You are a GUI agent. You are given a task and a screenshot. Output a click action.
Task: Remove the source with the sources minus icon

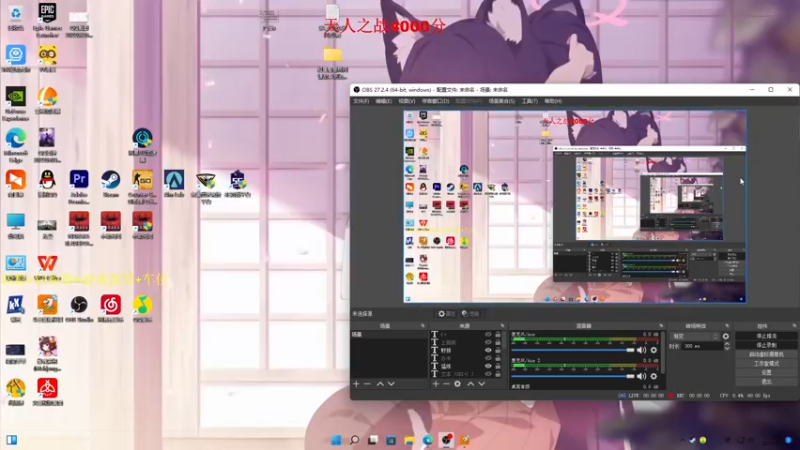click(x=446, y=384)
